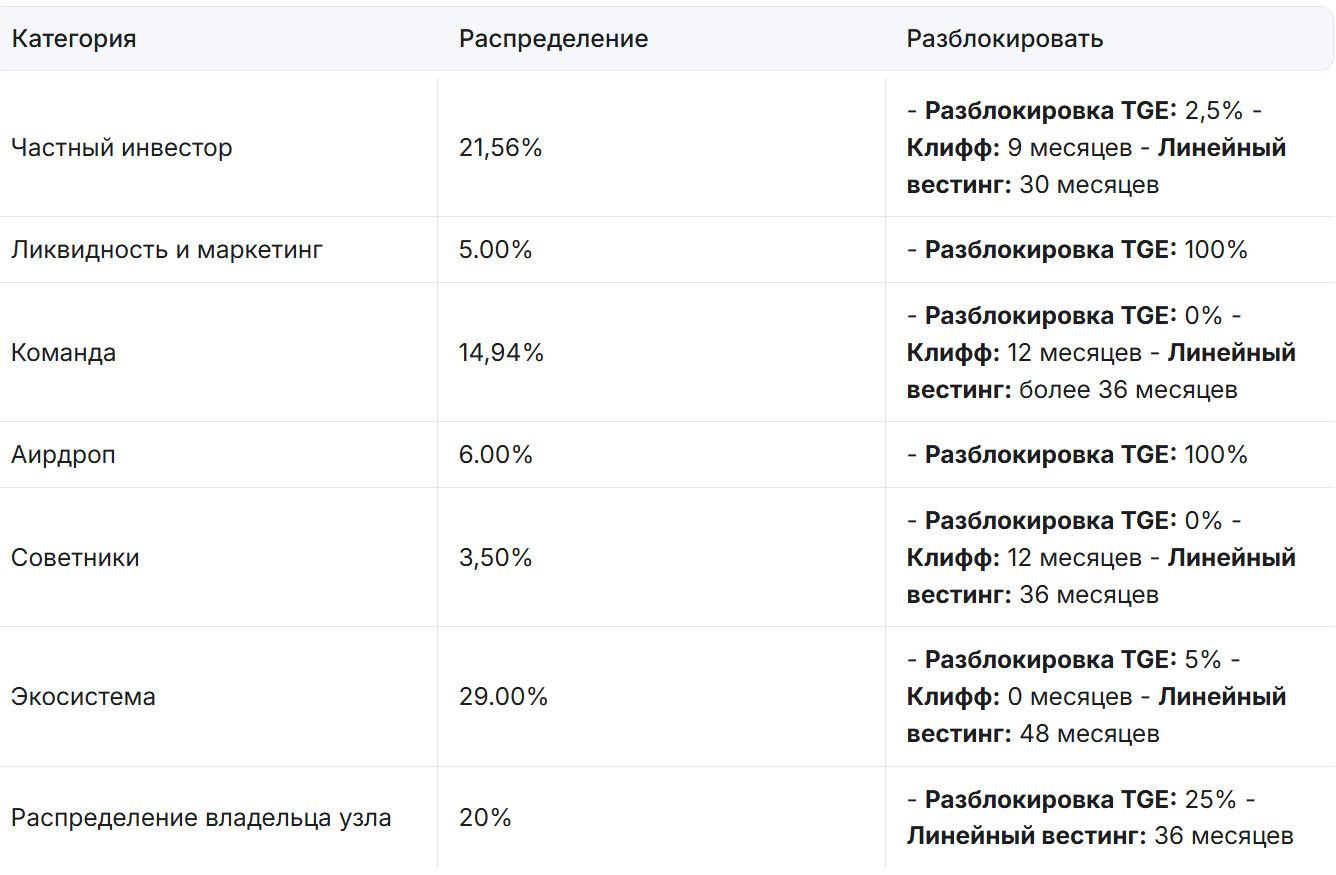Image resolution: width=1336 pixels, height=875 pixels.
Task: Click the 3,50% allocation value
Action: (496, 558)
